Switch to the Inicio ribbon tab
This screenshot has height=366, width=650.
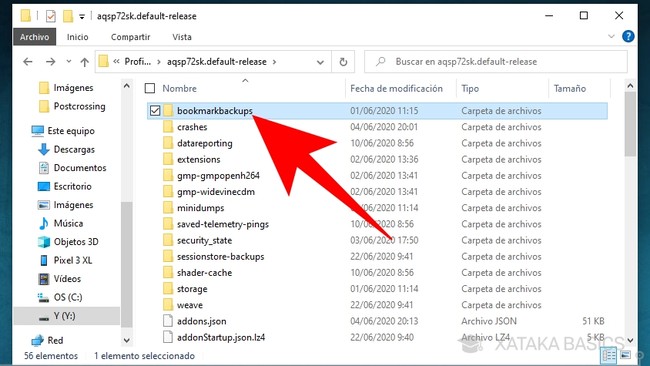pyautogui.click(x=78, y=37)
